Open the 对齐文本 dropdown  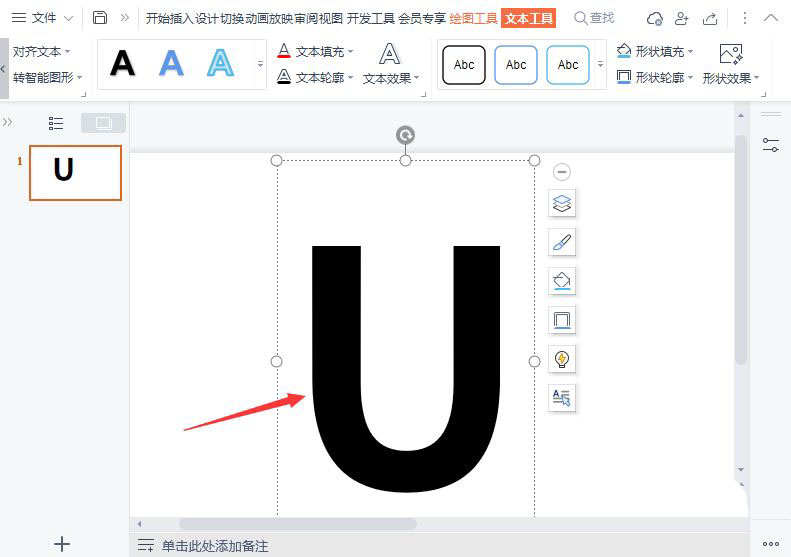tap(41, 51)
